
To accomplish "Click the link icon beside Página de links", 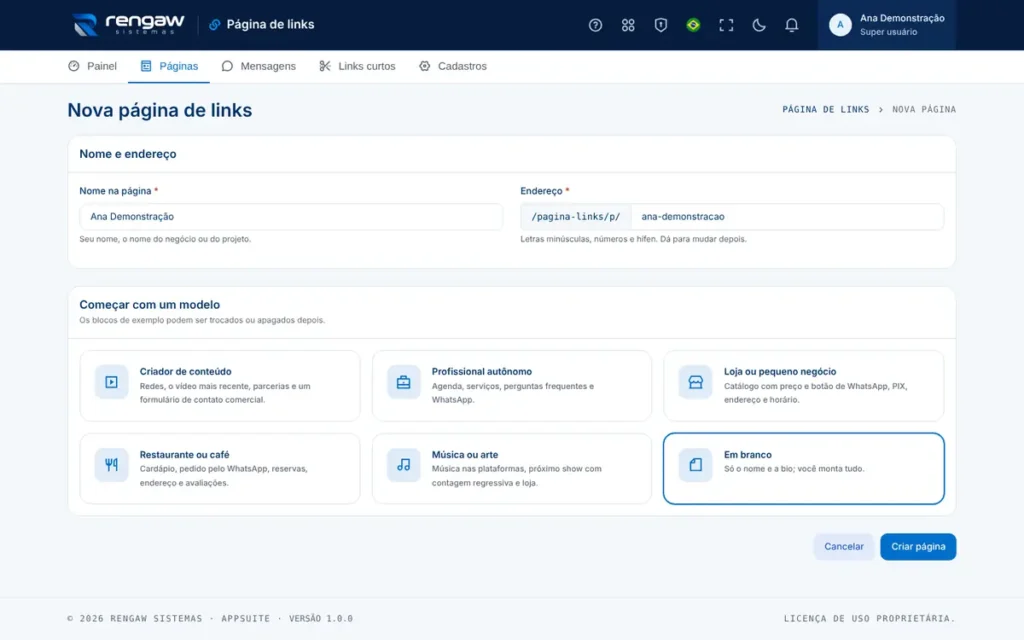I will [x=214, y=25].
